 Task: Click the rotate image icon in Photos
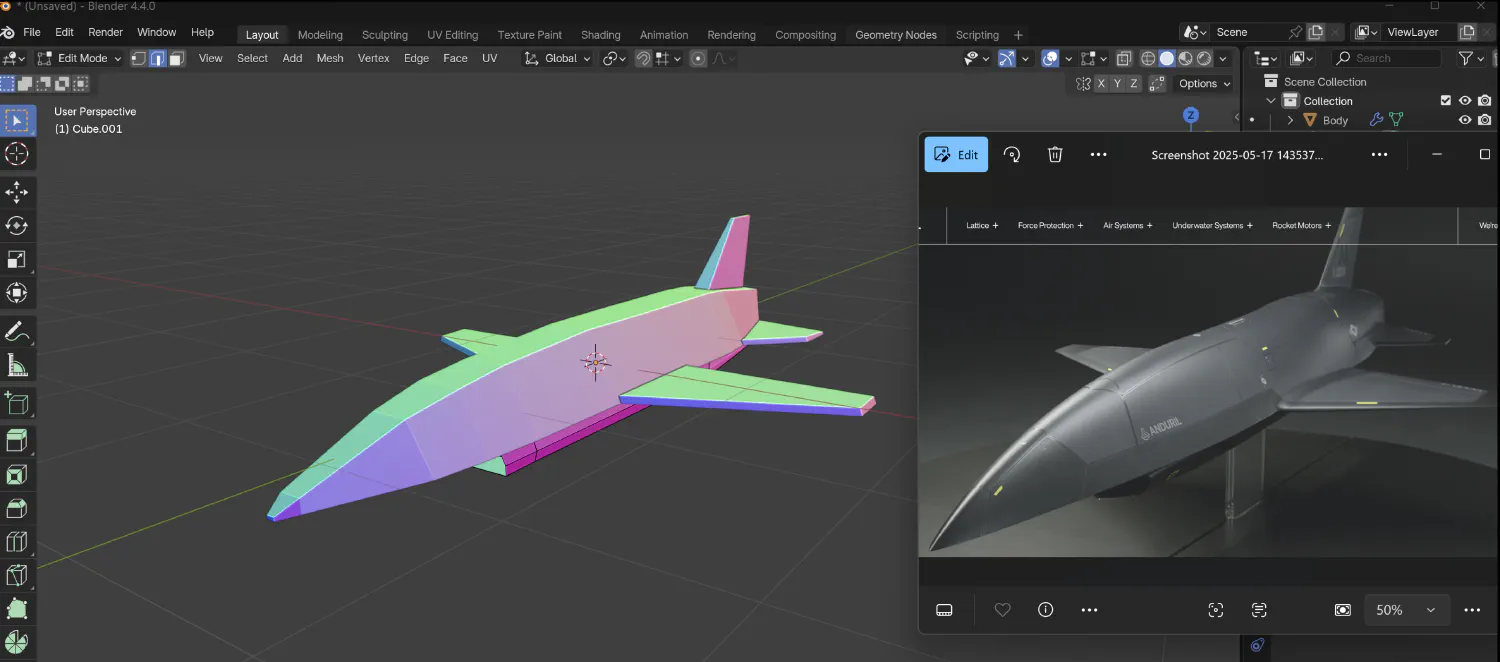click(1012, 155)
